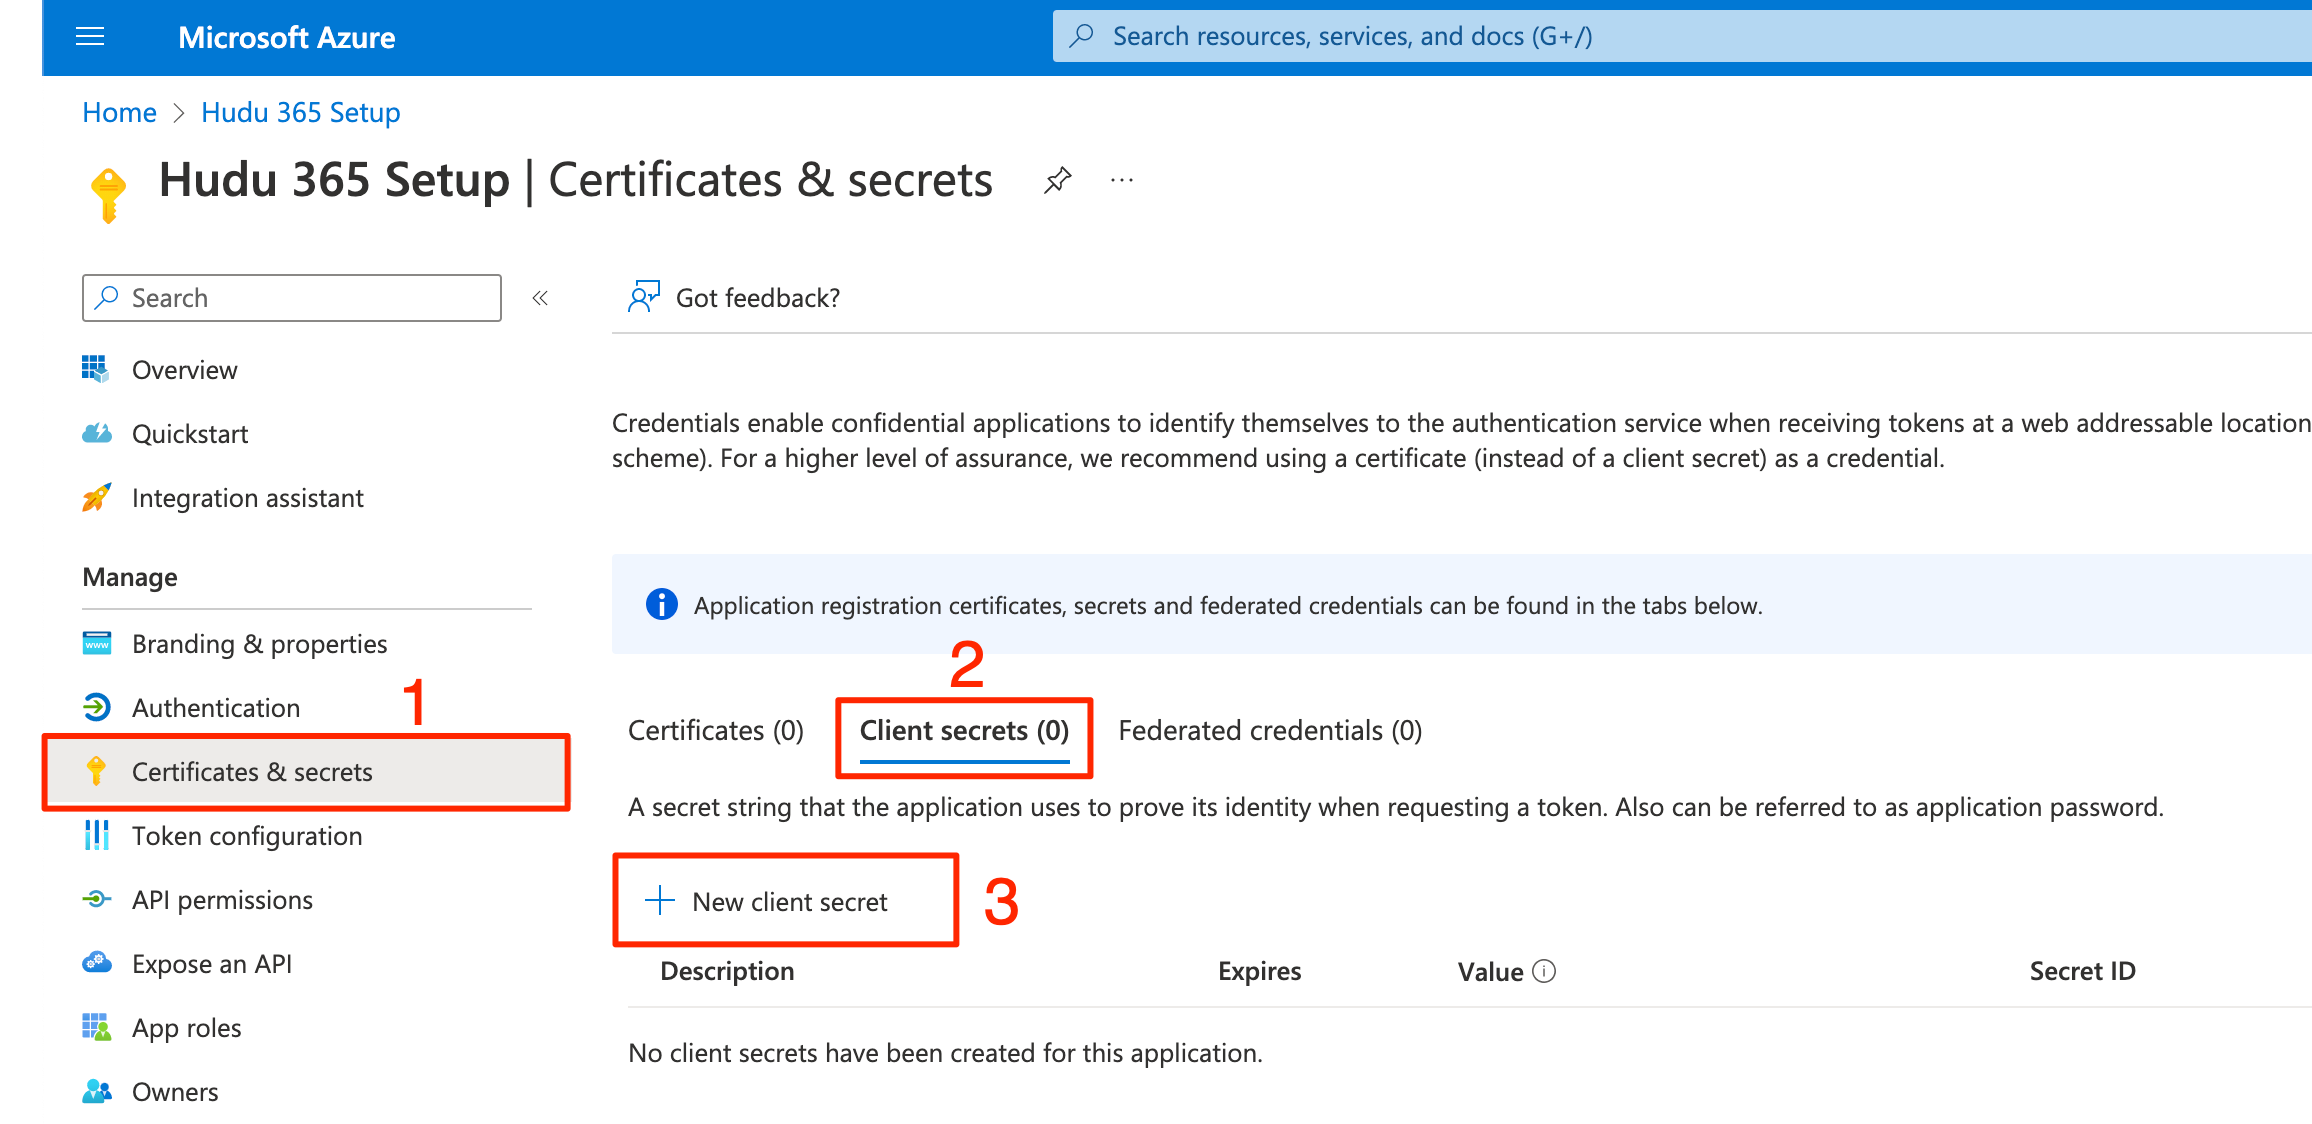The width and height of the screenshot is (2312, 1124).
Task: Click the Integration assistant rocket icon
Action: [x=96, y=497]
